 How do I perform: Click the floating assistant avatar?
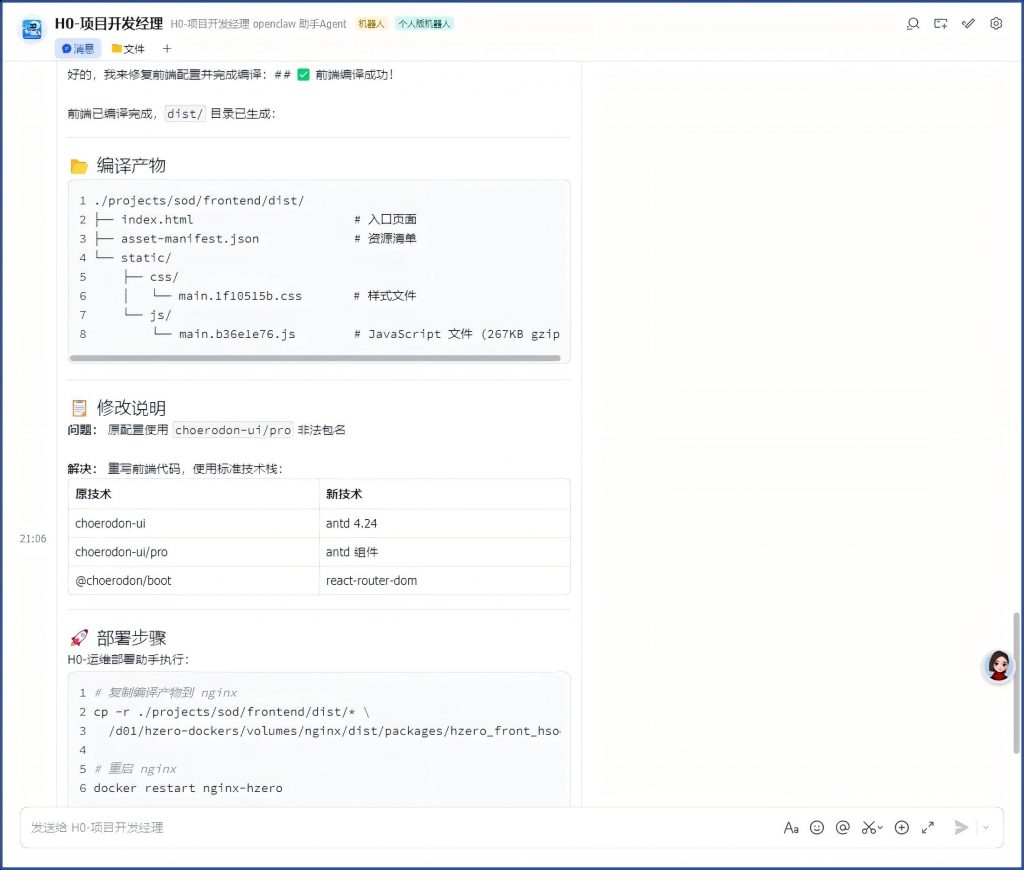[x=998, y=666]
